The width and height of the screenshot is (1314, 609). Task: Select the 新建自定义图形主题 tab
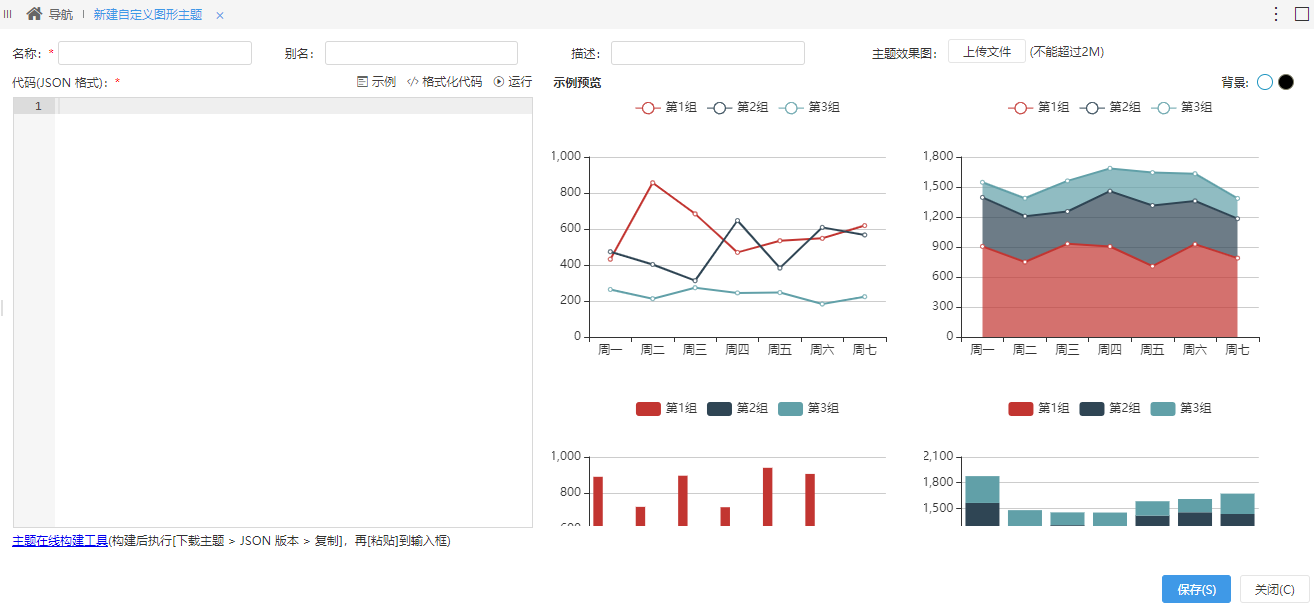(148, 15)
